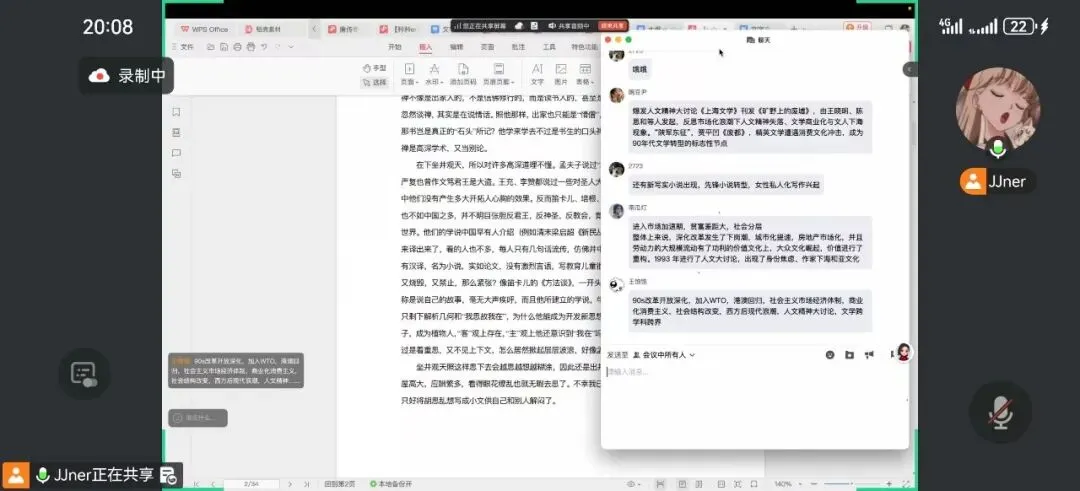Image resolution: width=1080 pixels, height=491 pixels.
Task: Expand the quick access toolbar dropdown
Action: click(x=291, y=47)
